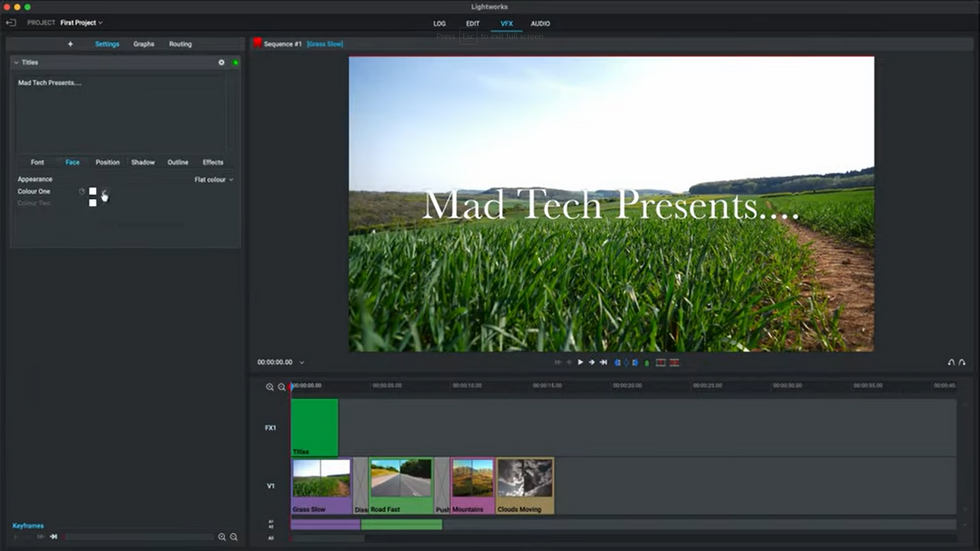Open the Effects tab in Titles
The image size is (980, 551).
pos(212,162)
